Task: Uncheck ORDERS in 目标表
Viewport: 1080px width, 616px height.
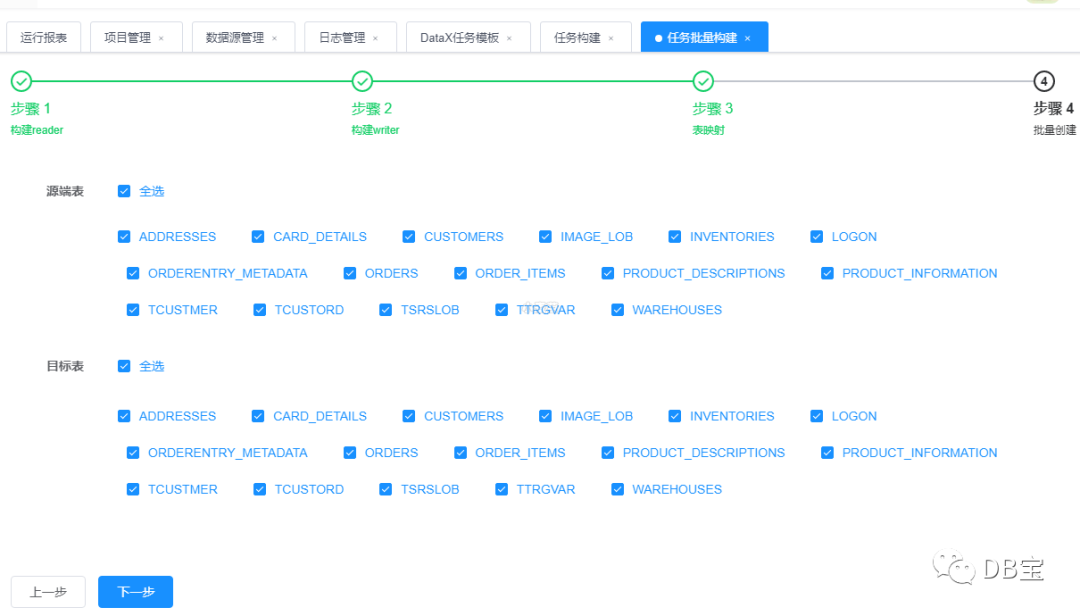Action: 350,453
